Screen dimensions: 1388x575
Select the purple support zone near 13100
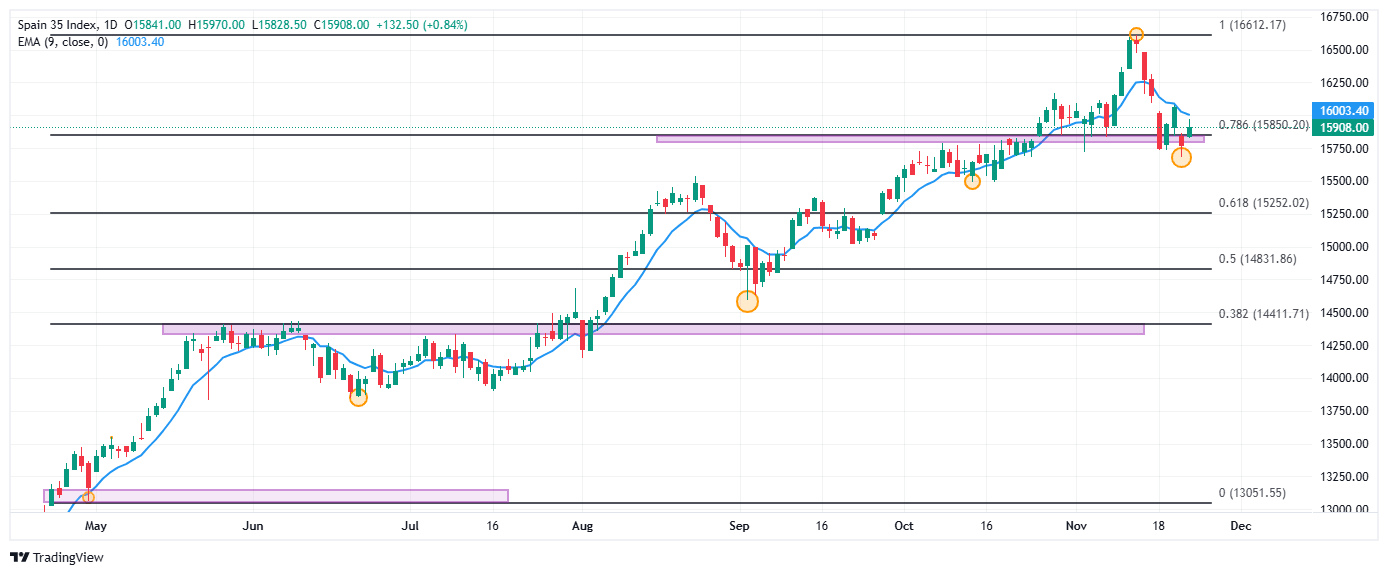pos(276,495)
